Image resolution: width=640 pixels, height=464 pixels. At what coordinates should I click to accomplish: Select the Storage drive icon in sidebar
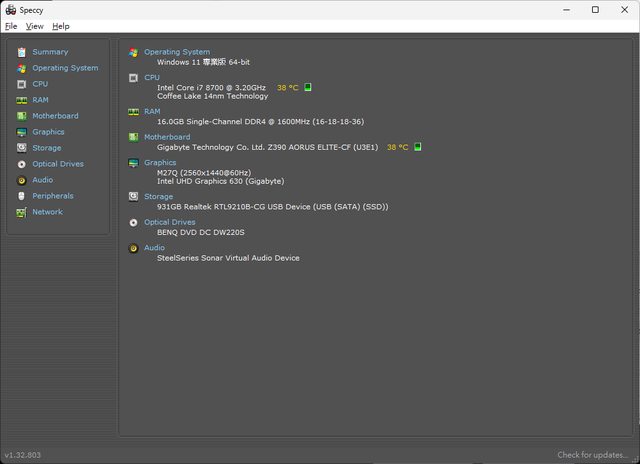point(21,148)
